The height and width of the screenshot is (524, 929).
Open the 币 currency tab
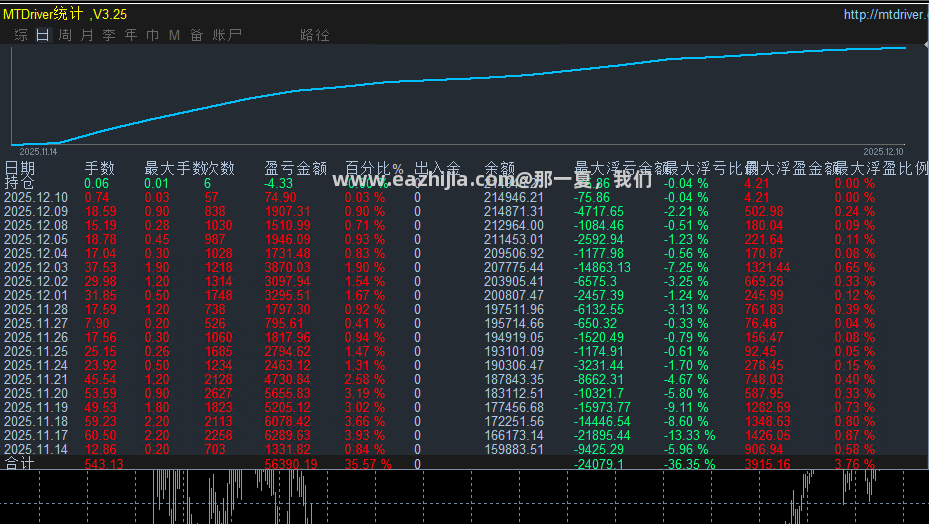(153, 35)
